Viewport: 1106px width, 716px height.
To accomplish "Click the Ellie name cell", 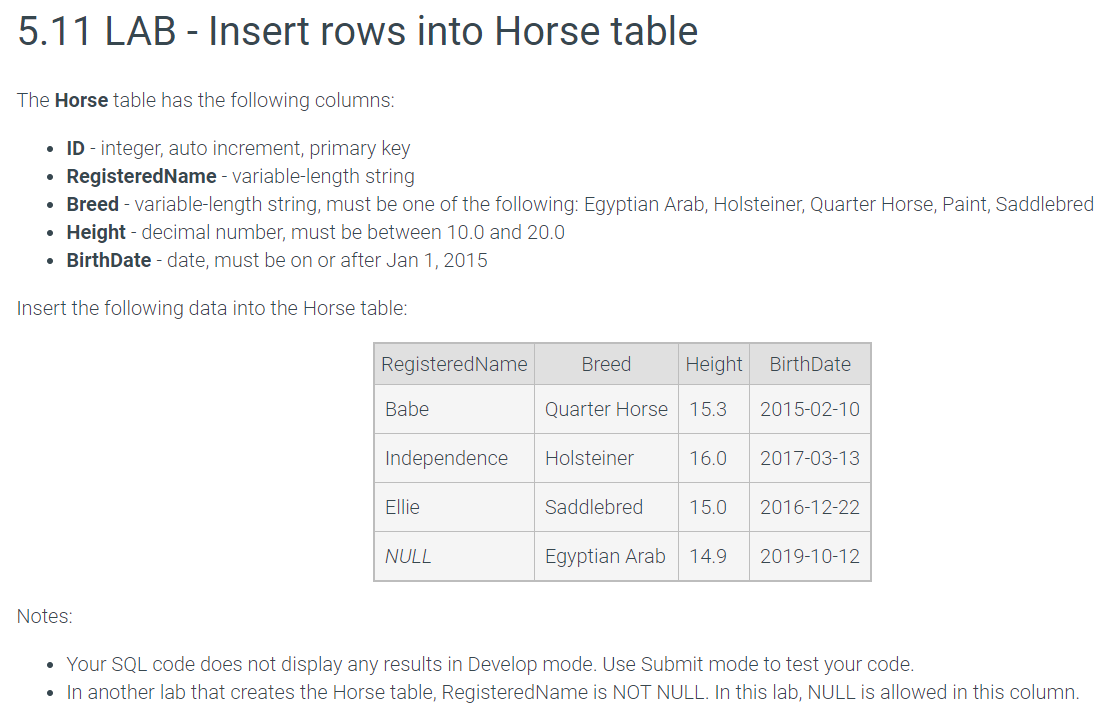I will click(x=454, y=507).
